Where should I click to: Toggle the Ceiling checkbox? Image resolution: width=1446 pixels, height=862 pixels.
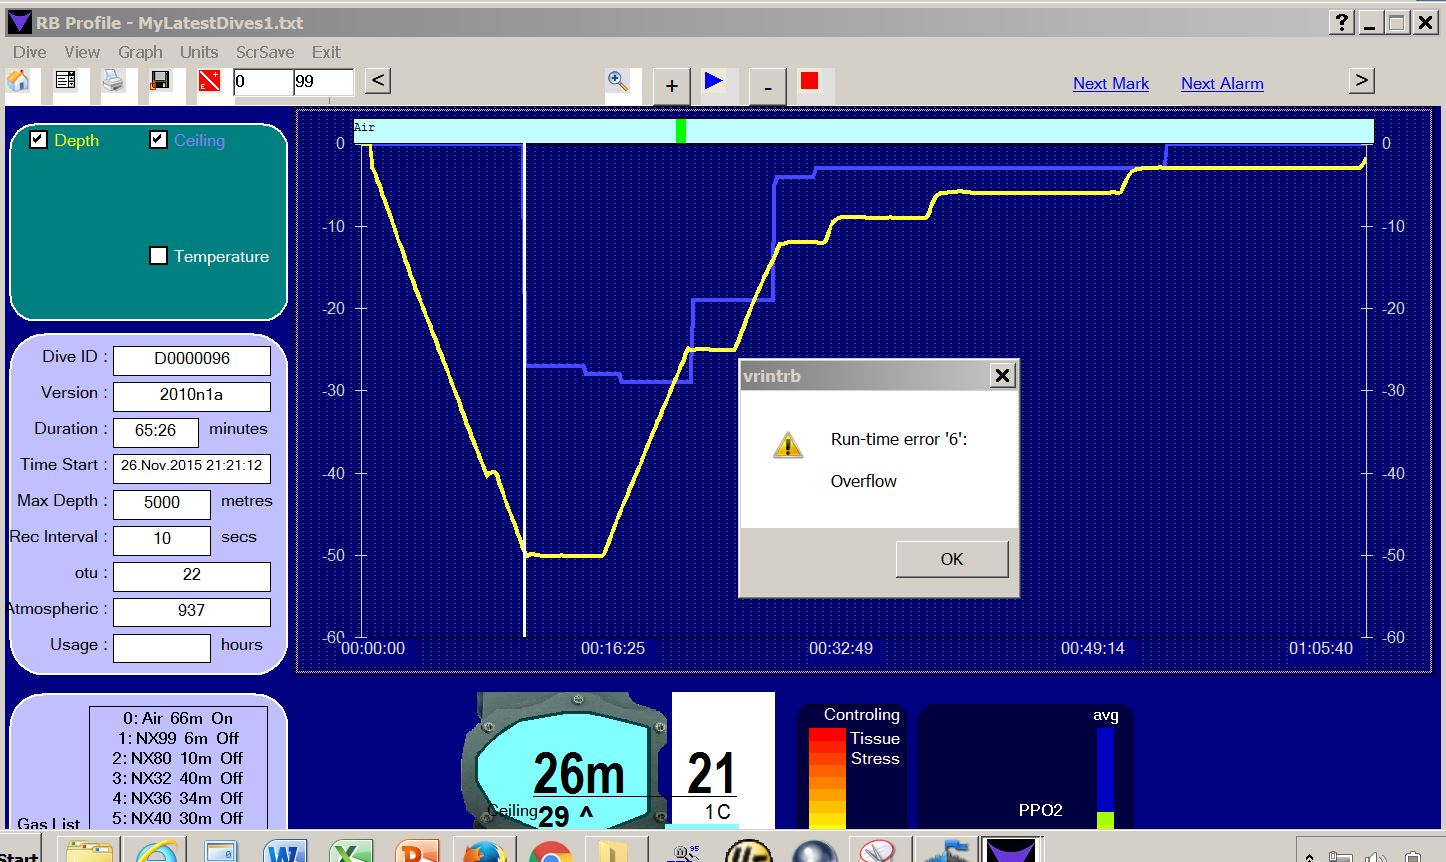[x=158, y=140]
